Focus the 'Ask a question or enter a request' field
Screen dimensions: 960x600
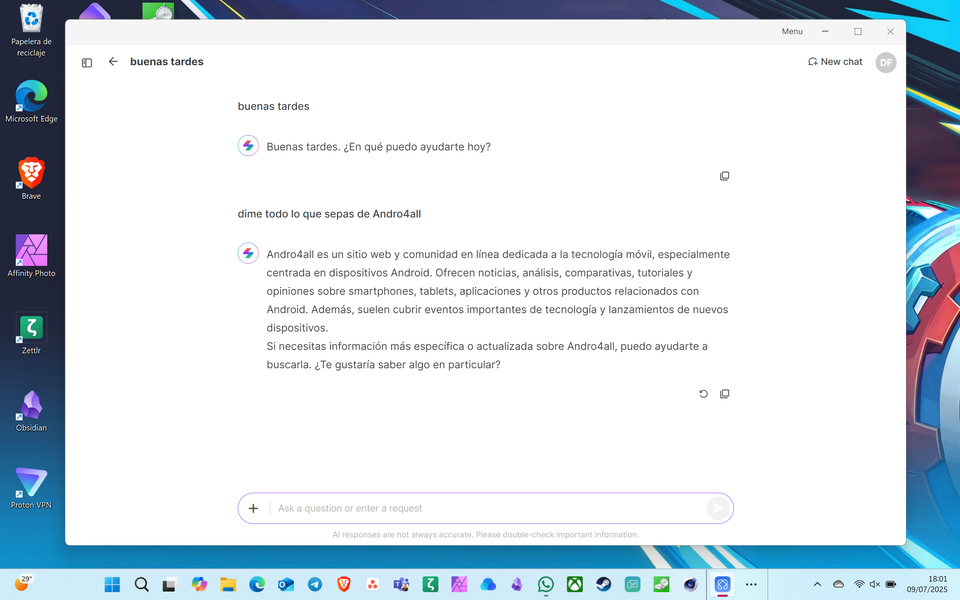pos(487,508)
